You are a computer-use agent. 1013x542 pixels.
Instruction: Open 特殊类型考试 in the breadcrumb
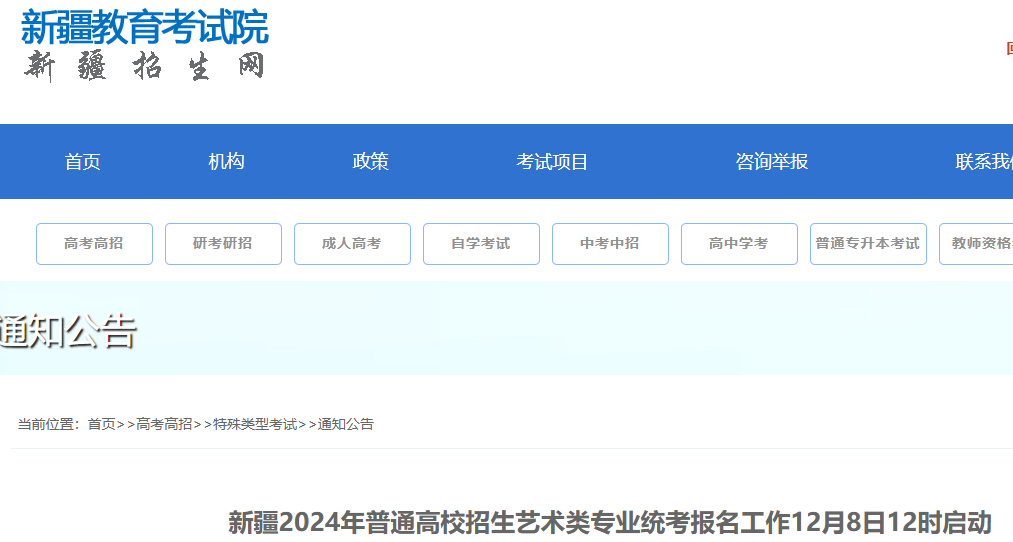(x=255, y=424)
